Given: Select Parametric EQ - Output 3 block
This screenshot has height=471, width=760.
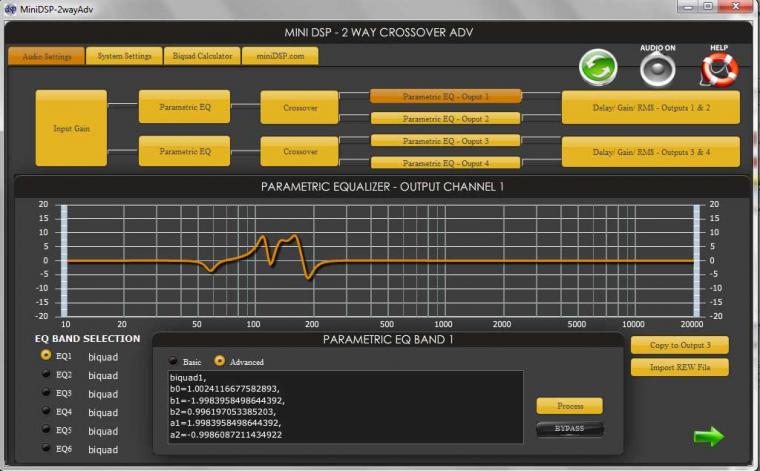Looking at the screenshot, I should pos(445,141).
